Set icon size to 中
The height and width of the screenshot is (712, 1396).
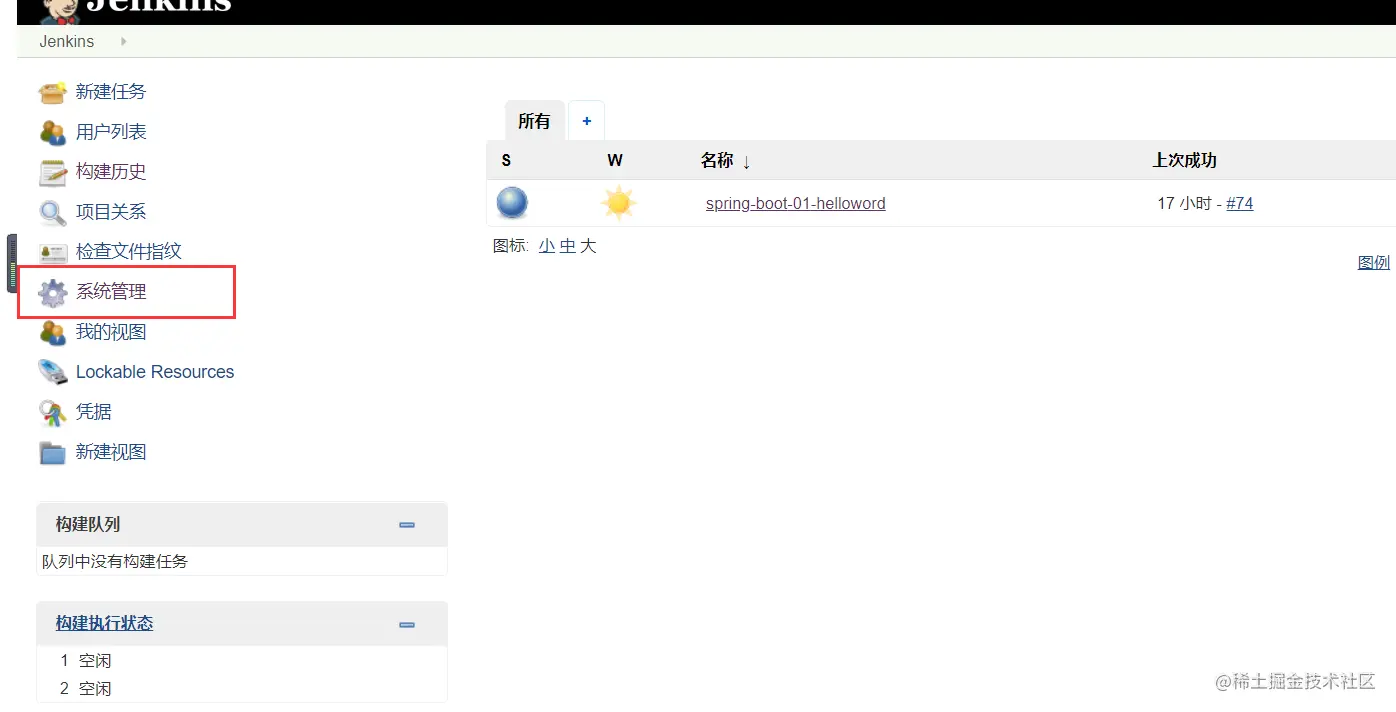point(567,246)
